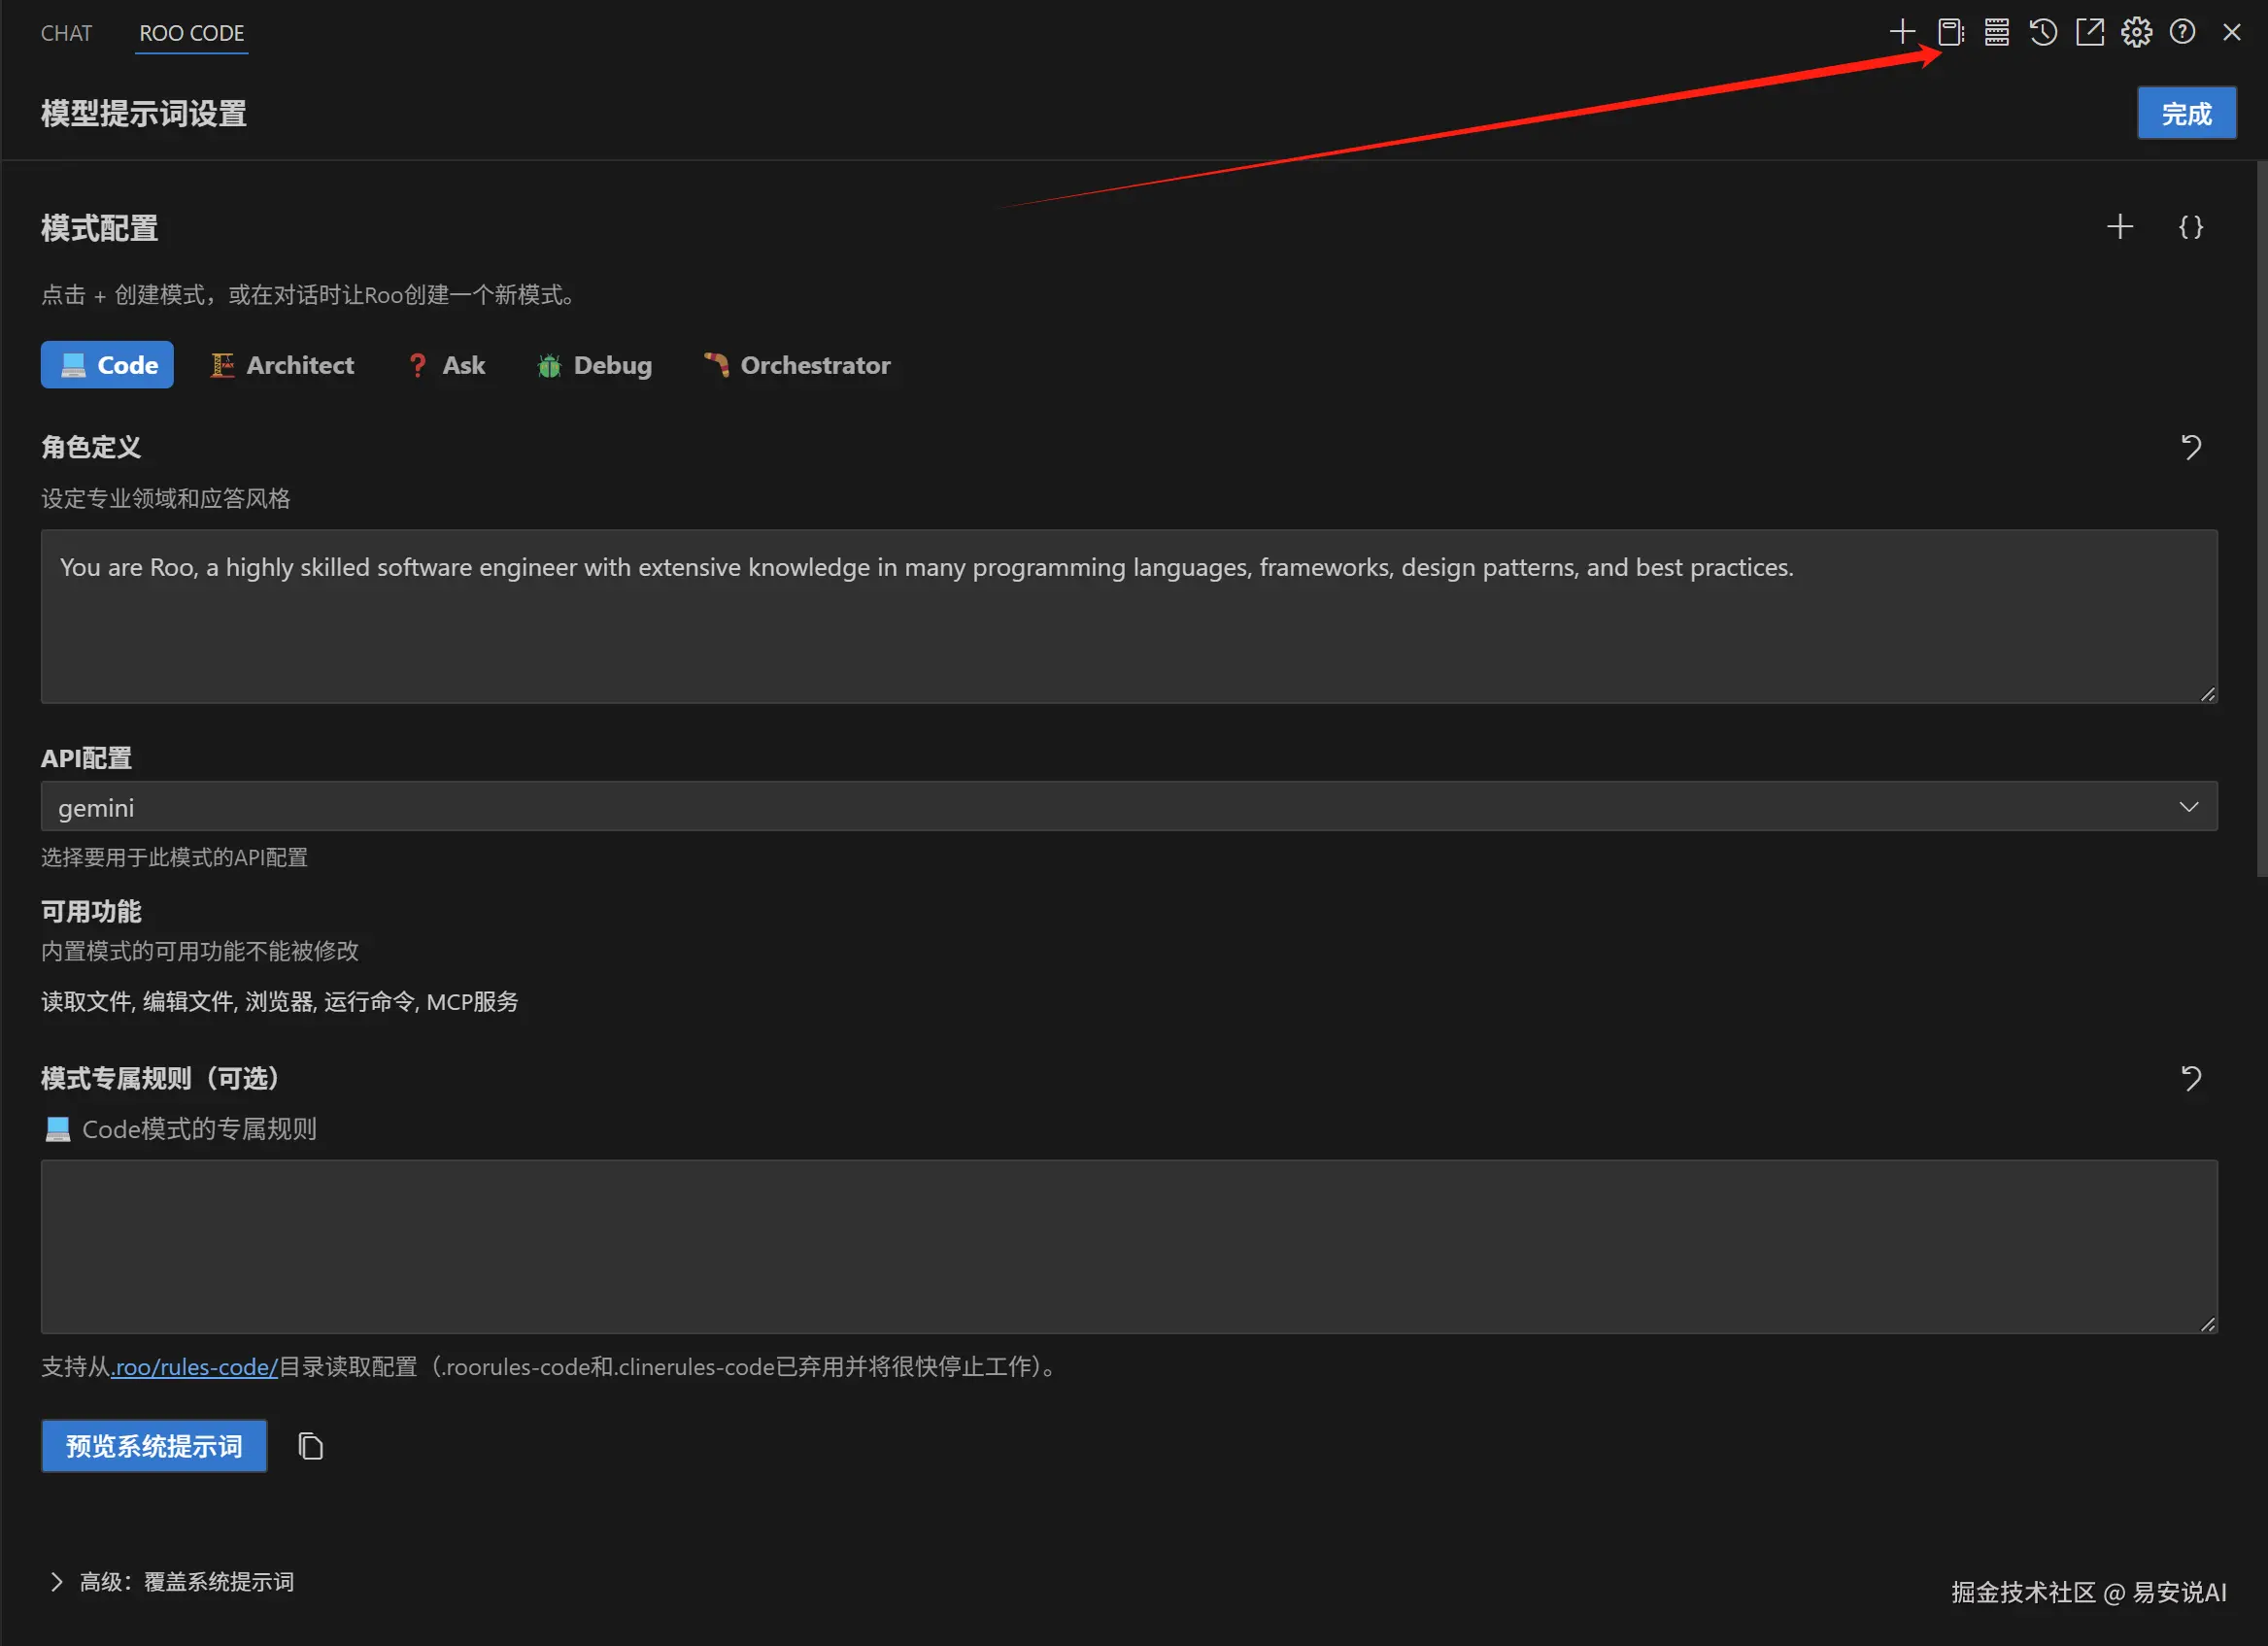Open the prompts settings icon in header
The height and width of the screenshot is (1646, 2268).
[1950, 32]
